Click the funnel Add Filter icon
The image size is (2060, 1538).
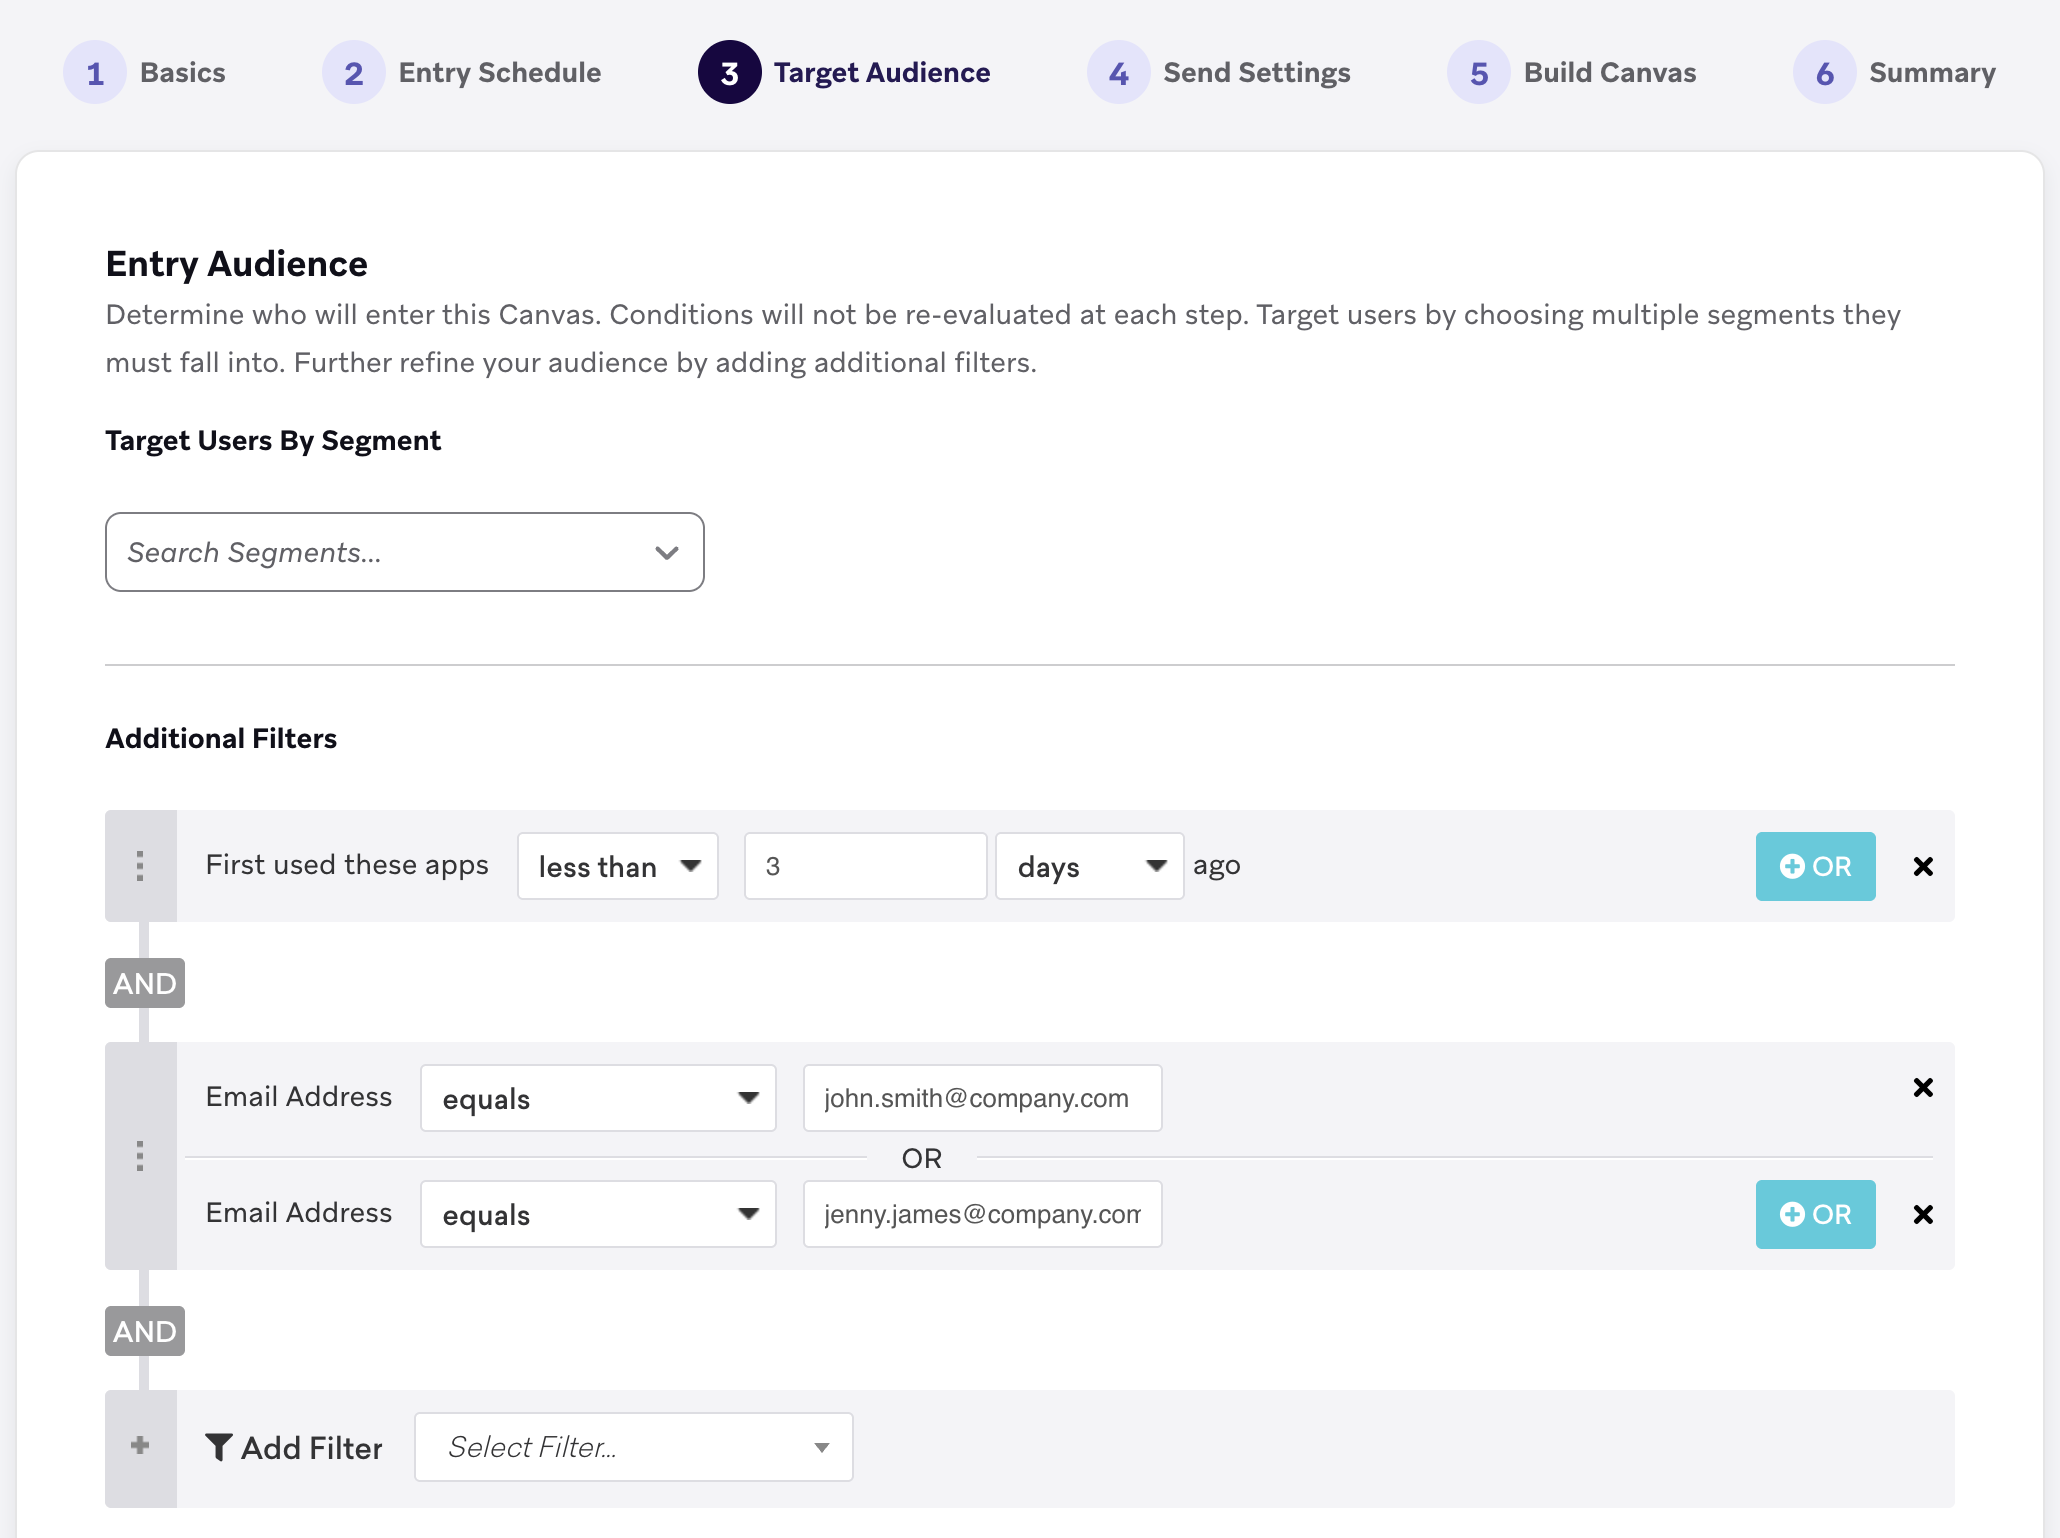tap(218, 1447)
